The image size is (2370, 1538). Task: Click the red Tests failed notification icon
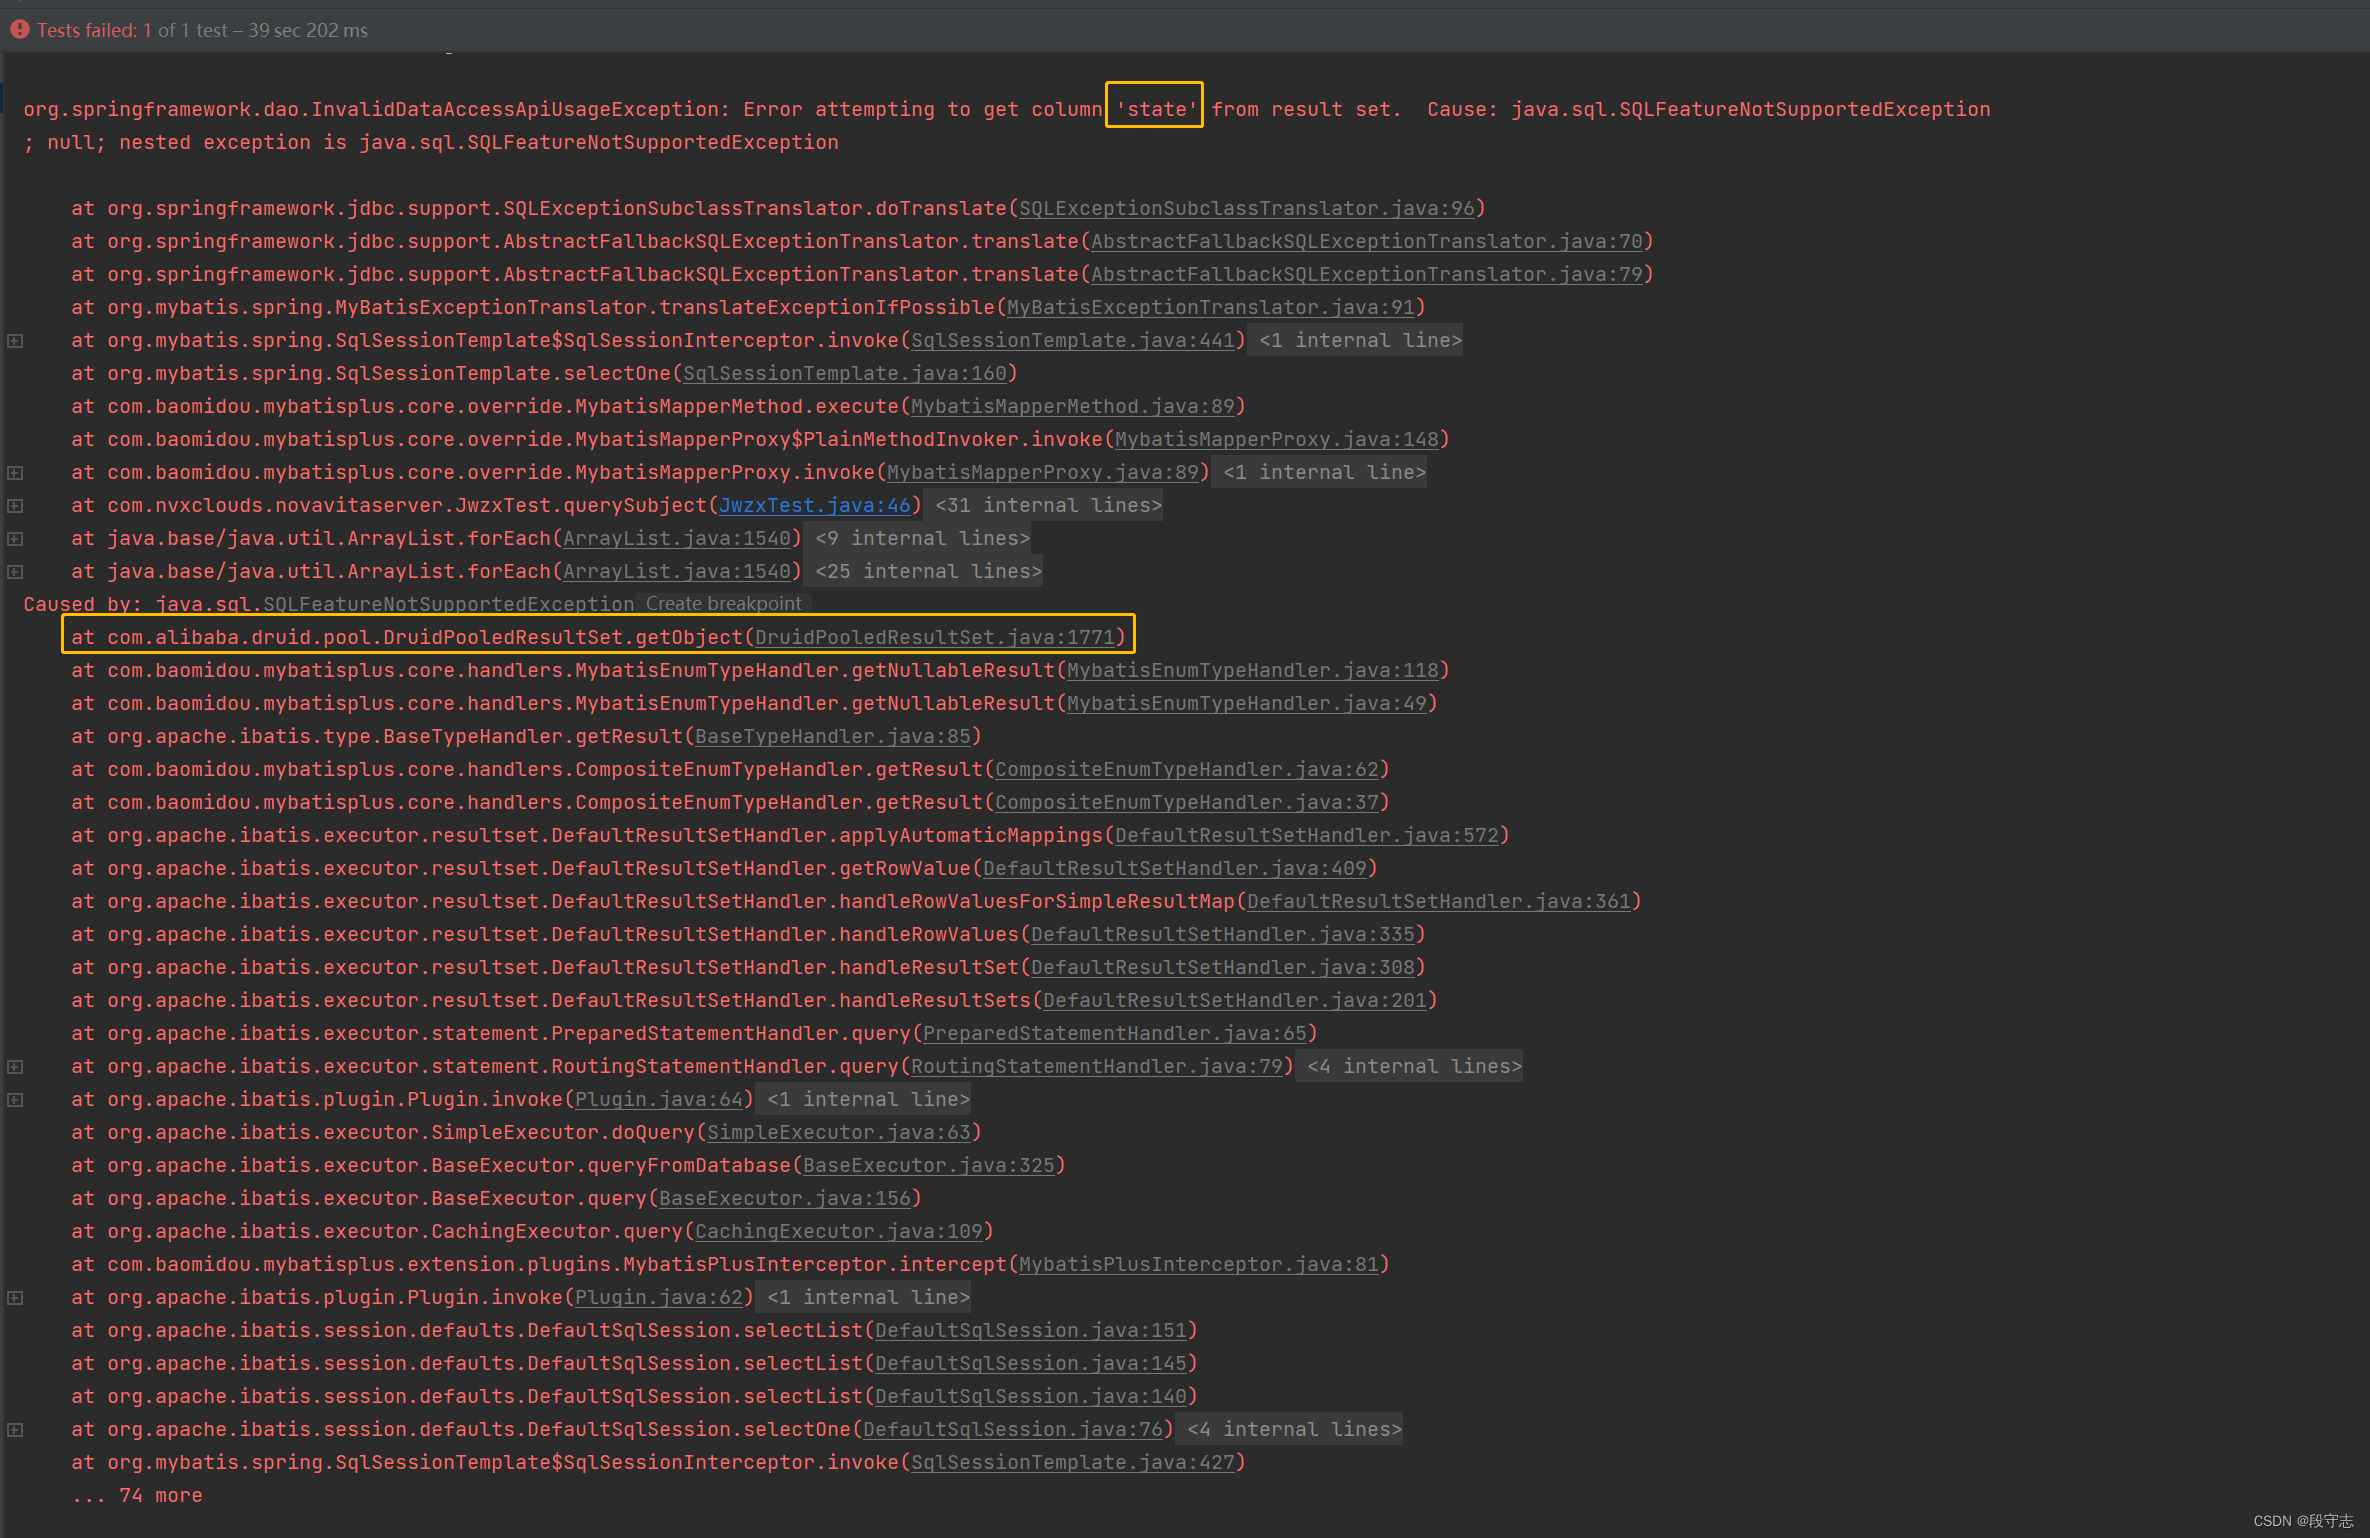(19, 29)
